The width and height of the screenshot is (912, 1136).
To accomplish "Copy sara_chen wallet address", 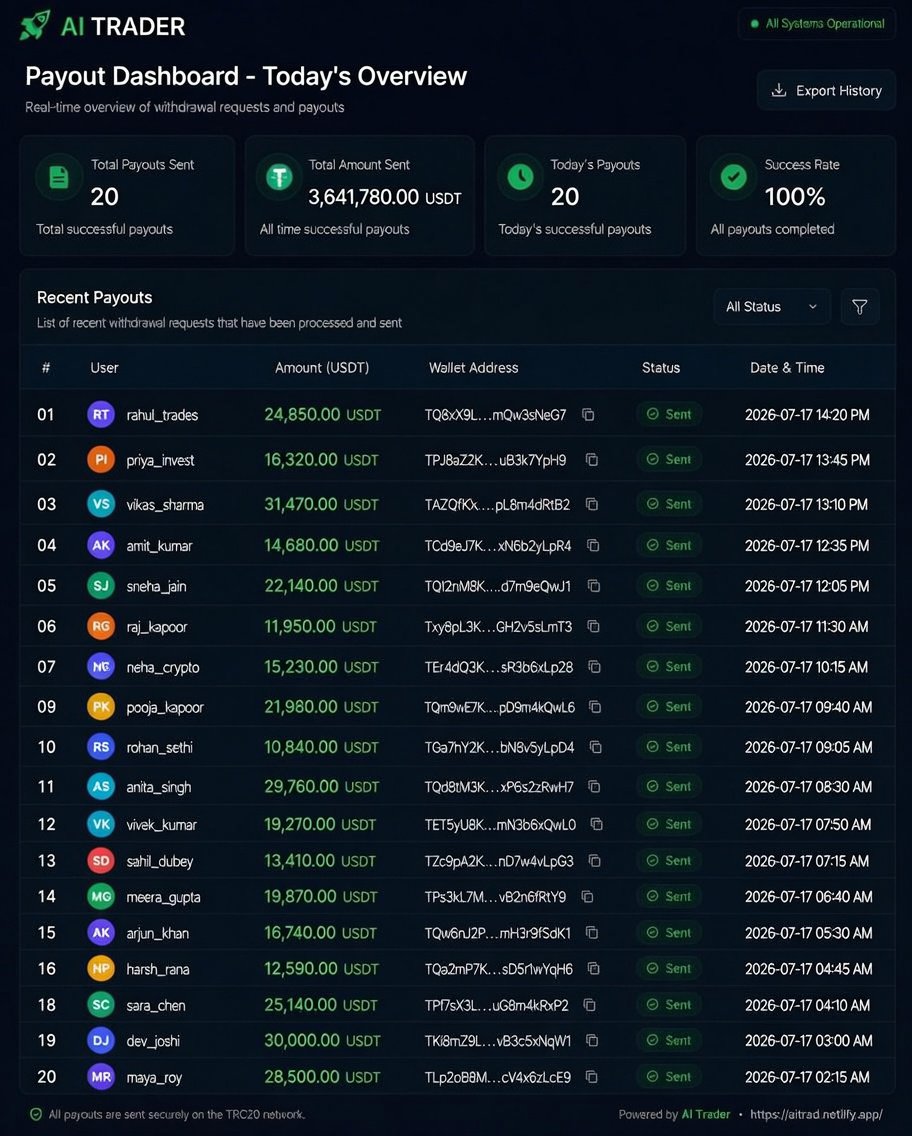I will [590, 1005].
